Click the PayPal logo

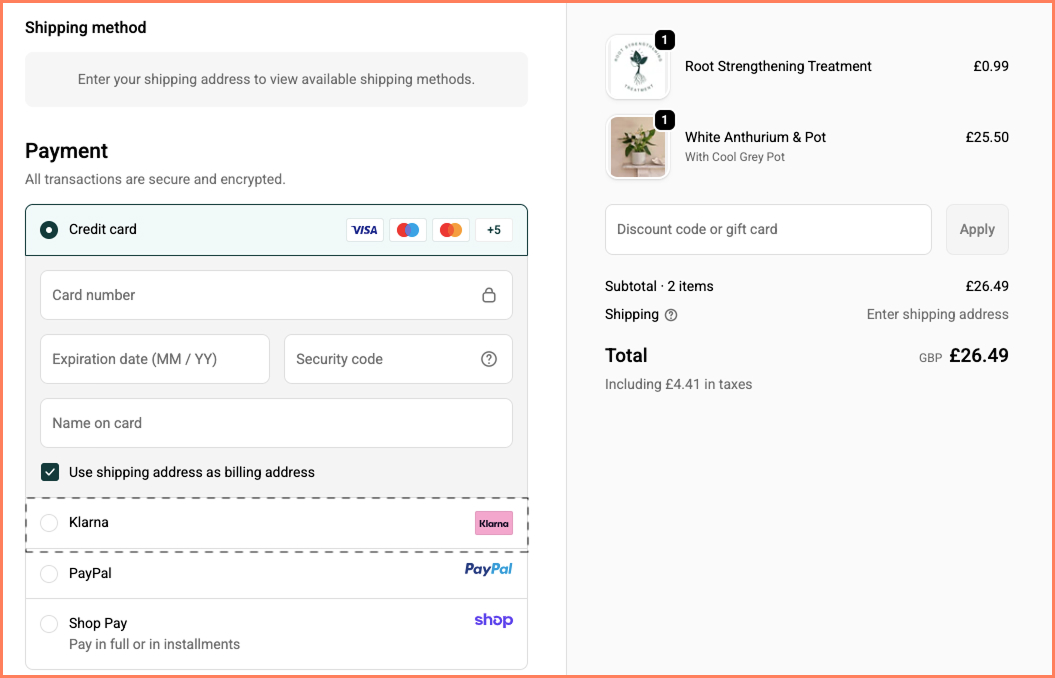tap(488, 570)
